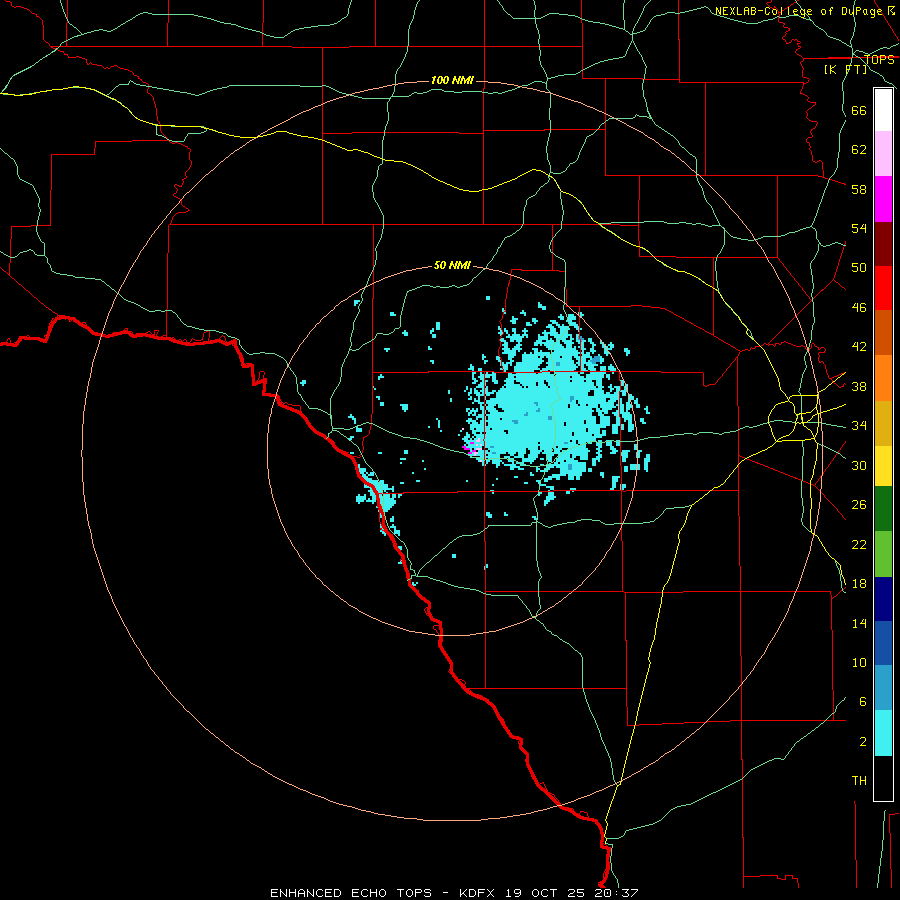Click the medium blue 14 kft legend swatch
900x900 pixels.
(x=883, y=643)
